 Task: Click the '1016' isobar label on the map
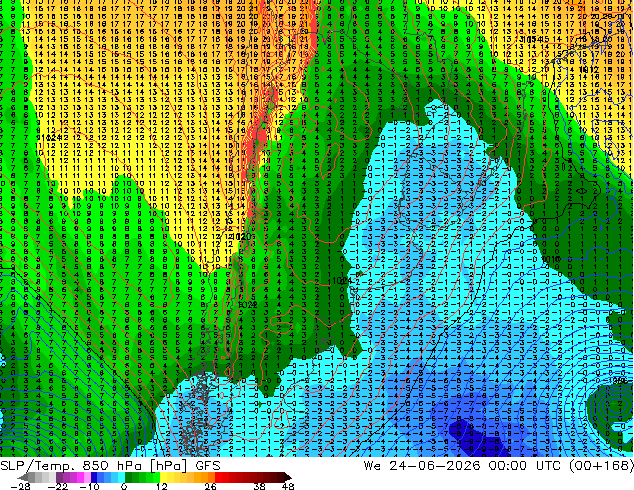tap(551, 259)
